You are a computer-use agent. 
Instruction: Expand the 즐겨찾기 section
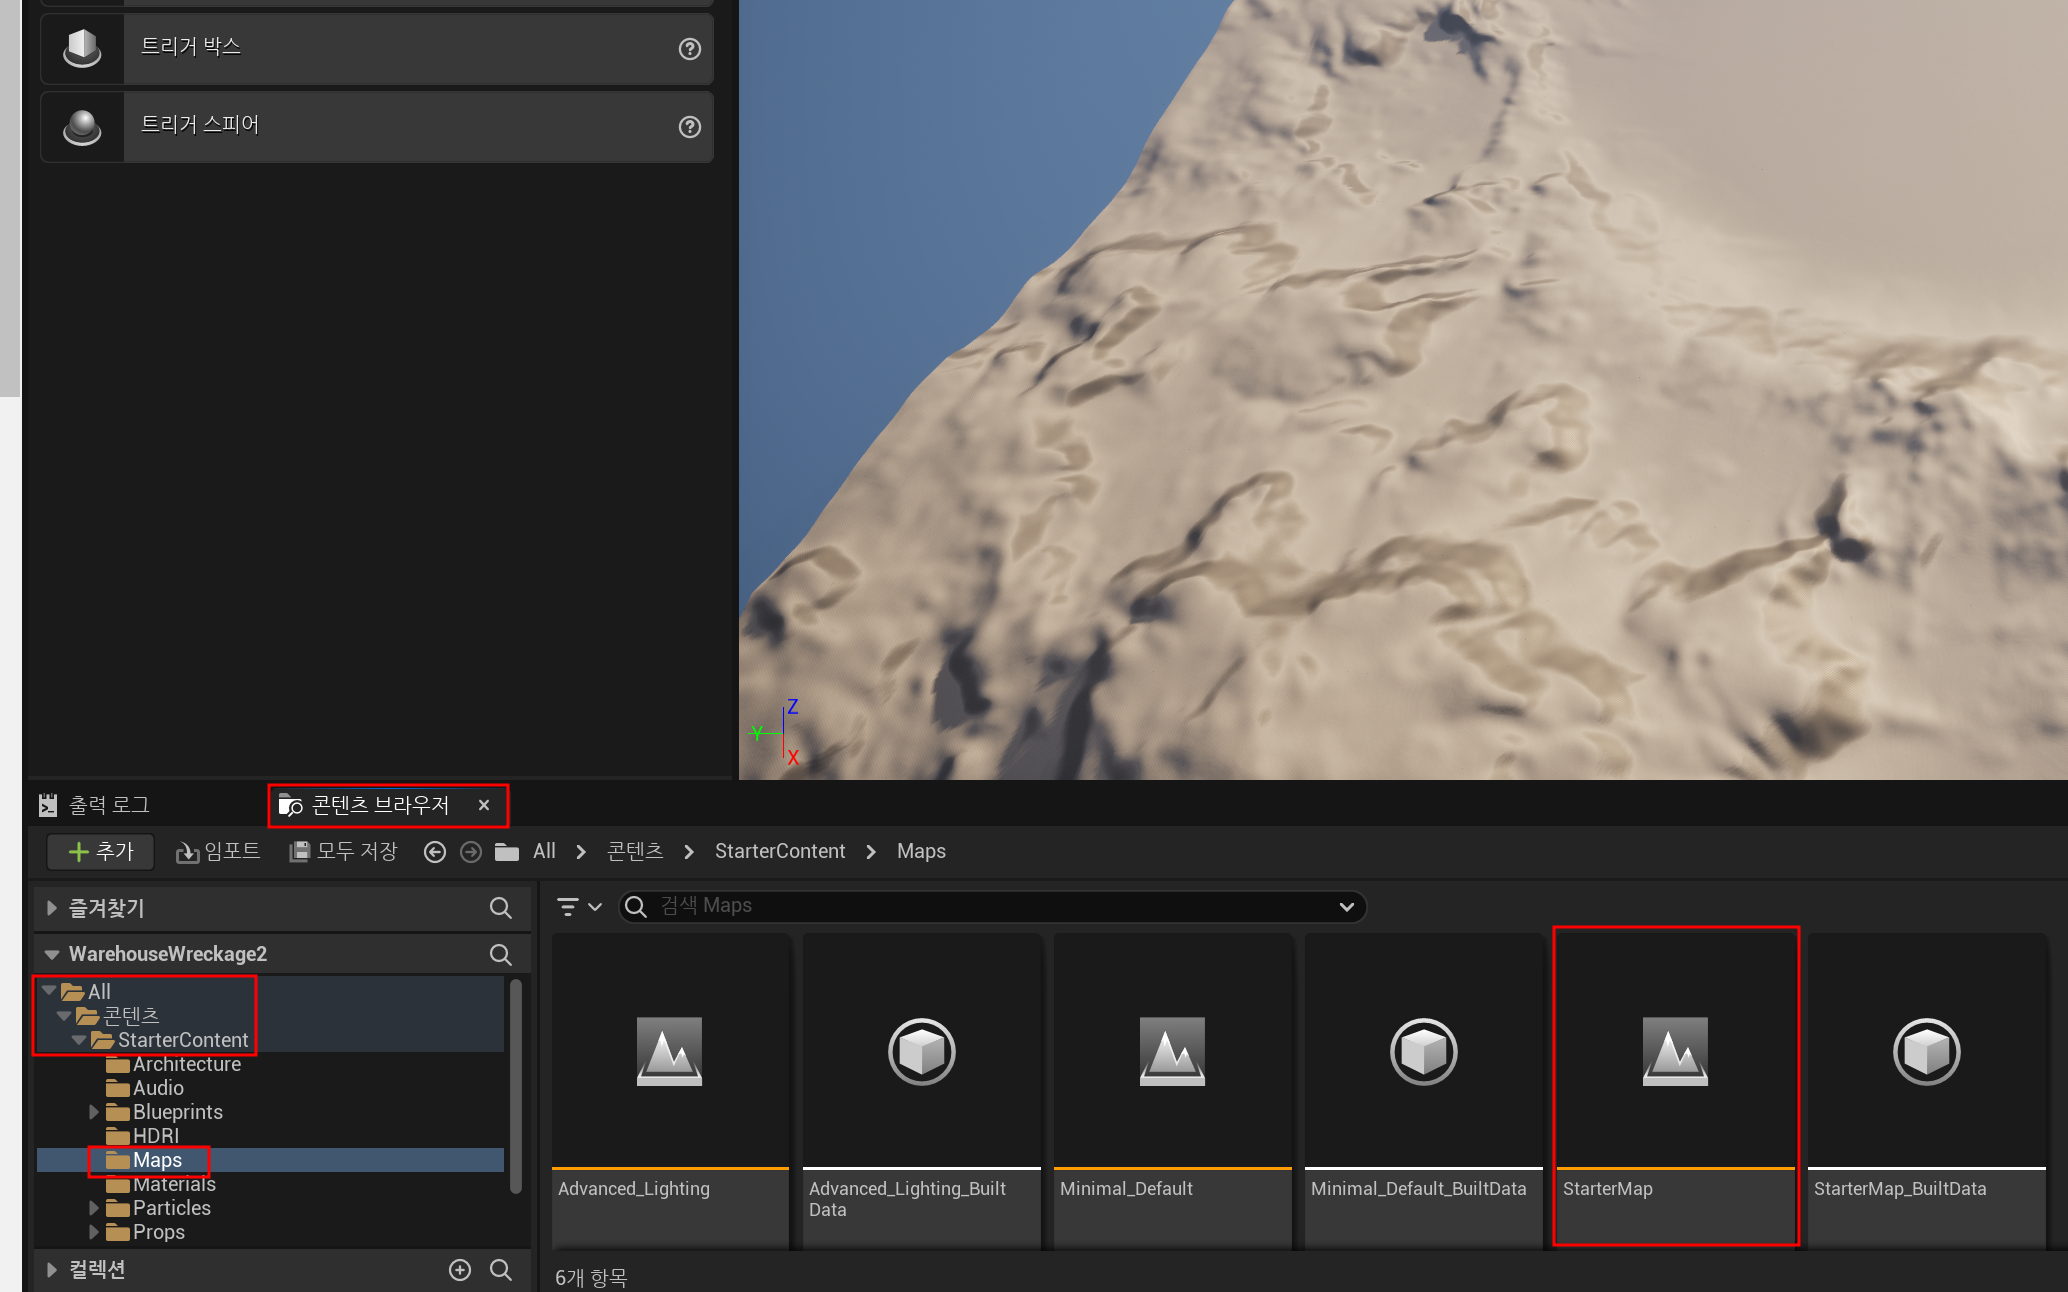click(x=52, y=908)
